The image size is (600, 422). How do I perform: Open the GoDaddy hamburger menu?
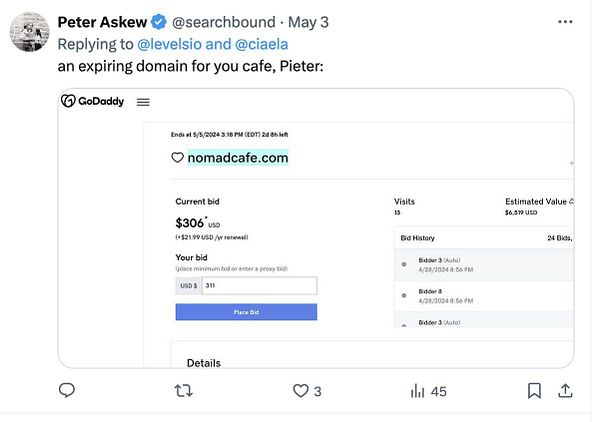143,101
